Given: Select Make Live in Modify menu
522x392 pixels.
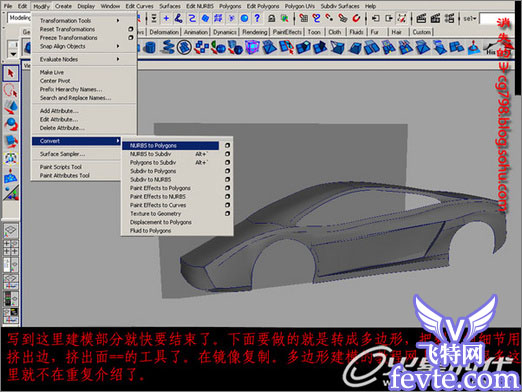Looking at the screenshot, I should [52, 72].
